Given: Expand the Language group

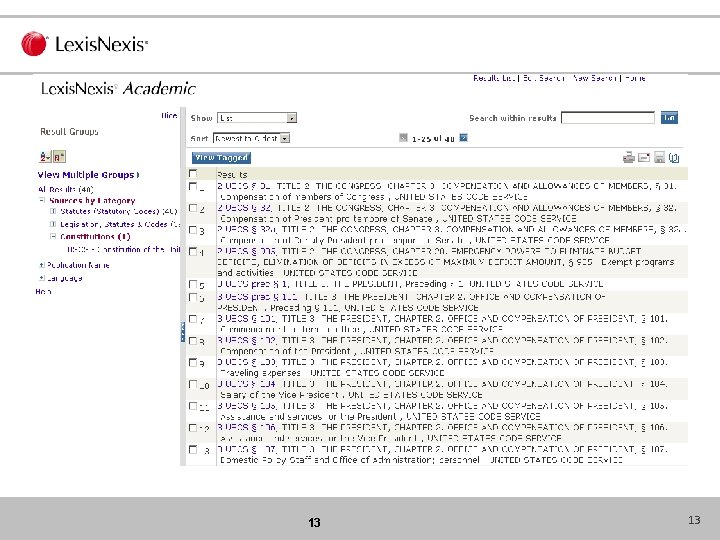Looking at the screenshot, I should [42, 278].
